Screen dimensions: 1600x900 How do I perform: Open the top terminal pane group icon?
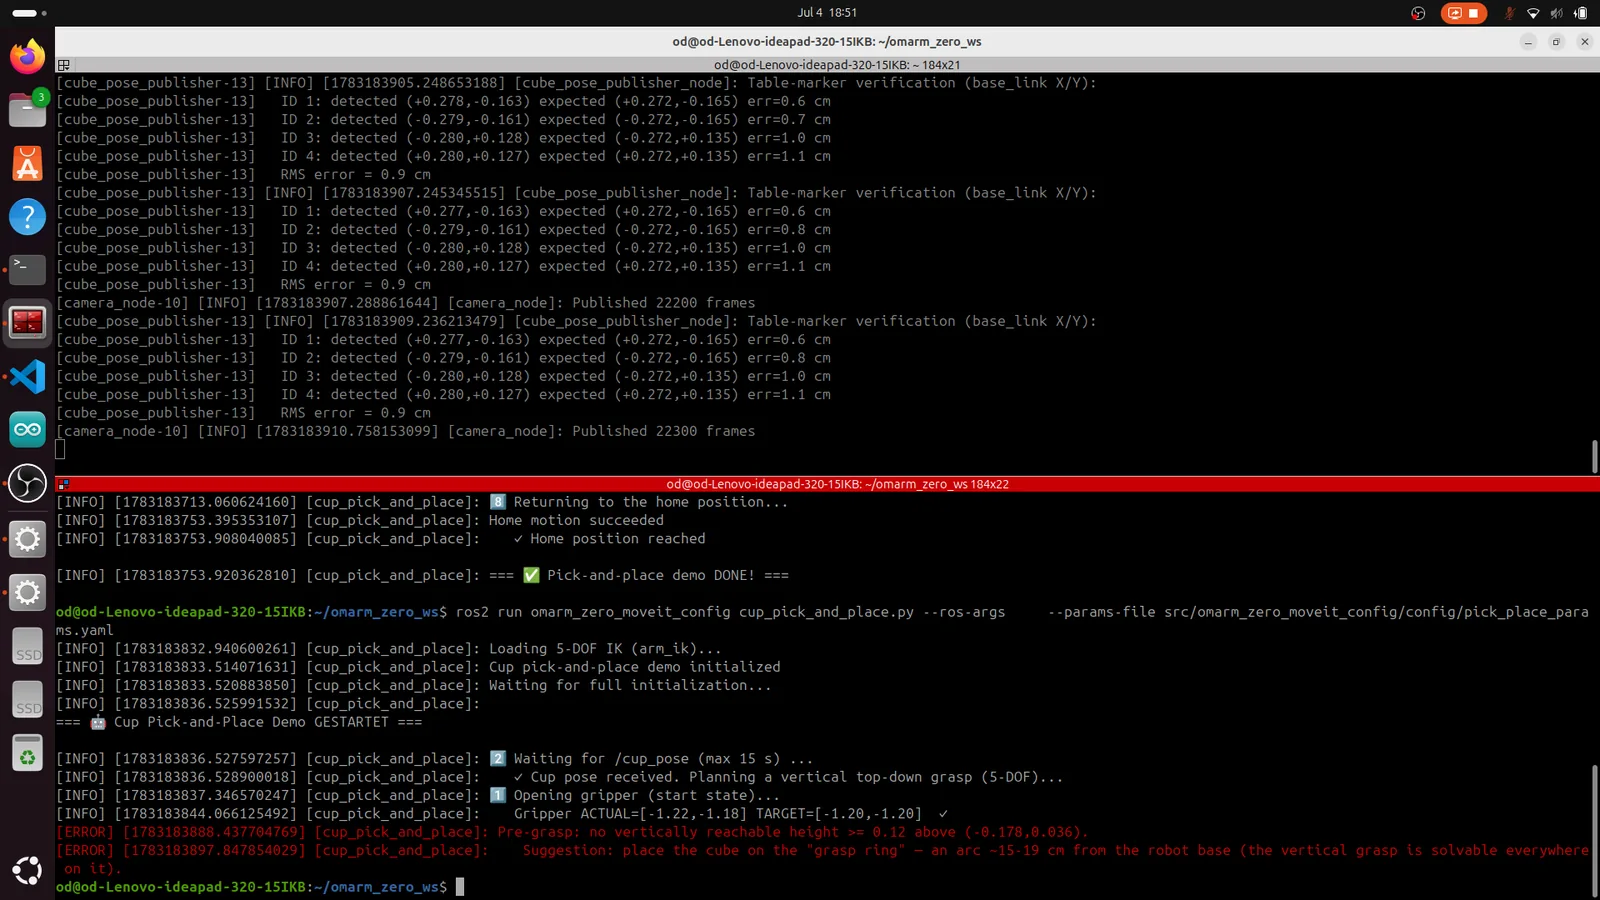click(63, 65)
